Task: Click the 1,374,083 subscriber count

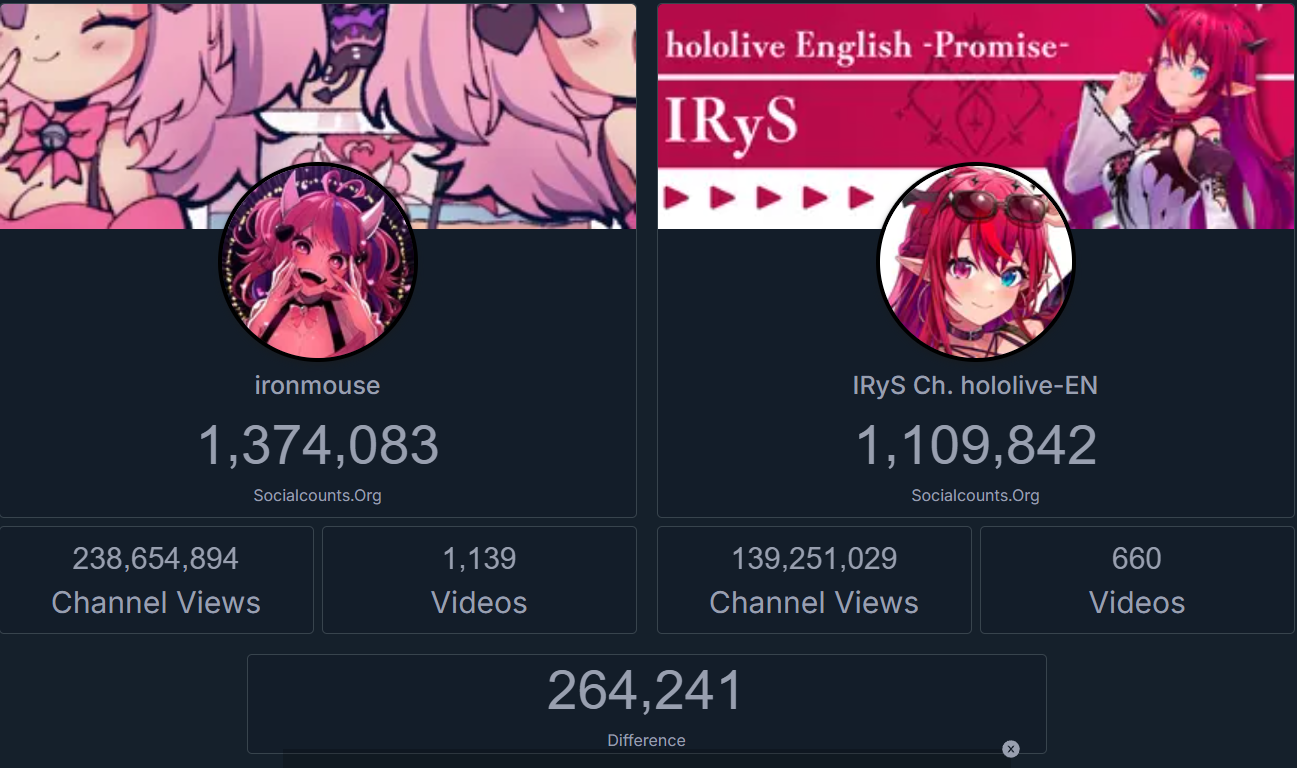Action: click(x=318, y=445)
